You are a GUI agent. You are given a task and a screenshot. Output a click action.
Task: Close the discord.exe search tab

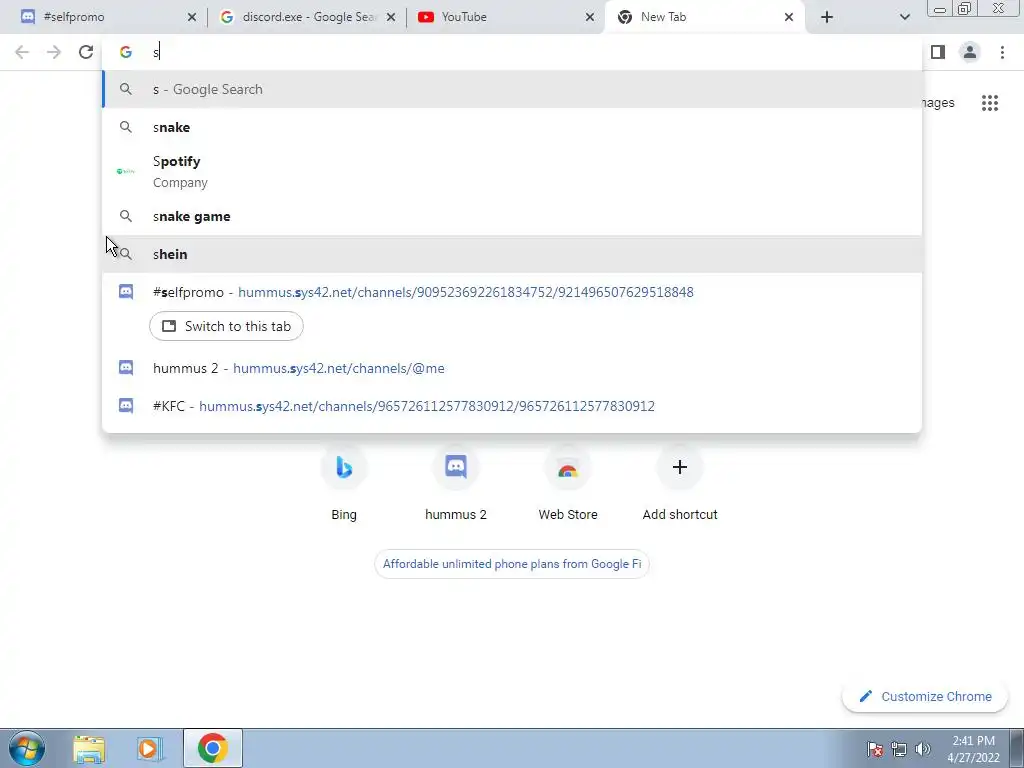click(x=391, y=17)
